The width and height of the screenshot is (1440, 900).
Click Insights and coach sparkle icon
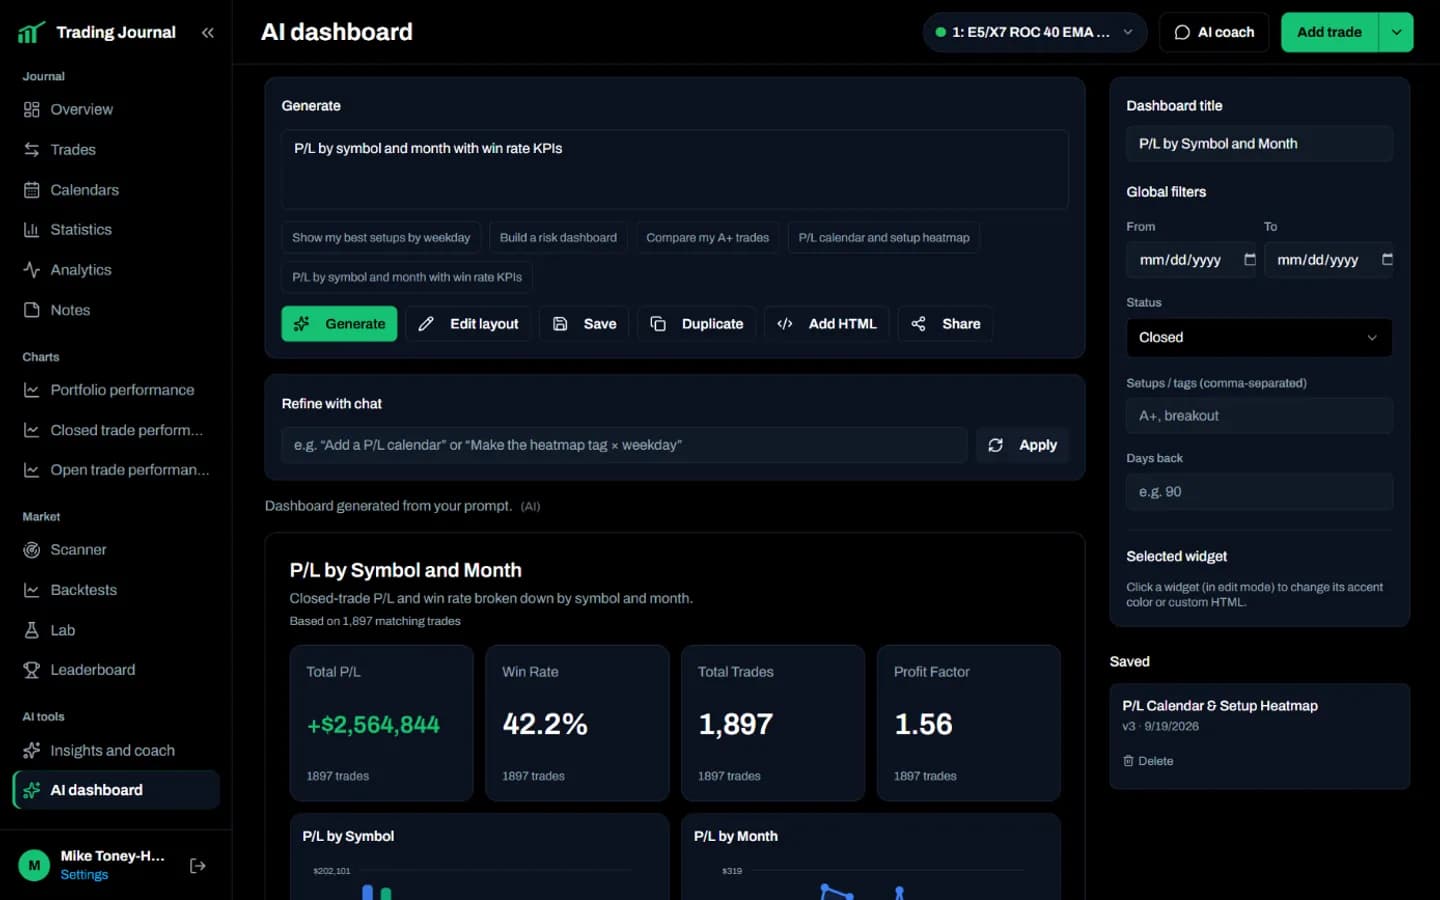coord(31,750)
